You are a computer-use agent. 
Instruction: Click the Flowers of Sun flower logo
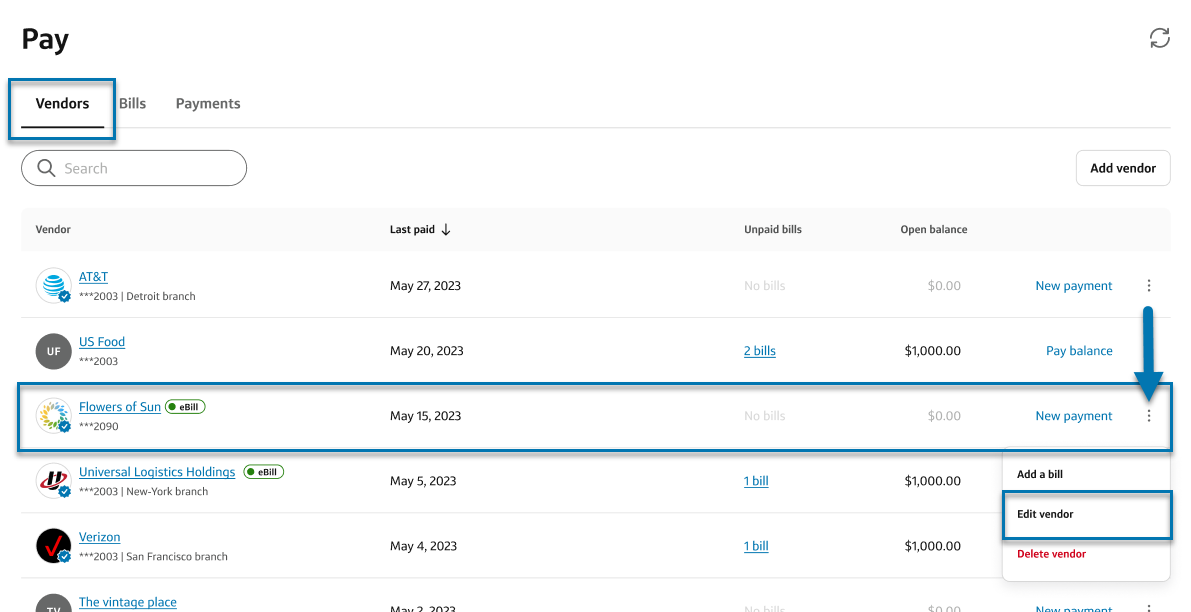pyautogui.click(x=53, y=413)
